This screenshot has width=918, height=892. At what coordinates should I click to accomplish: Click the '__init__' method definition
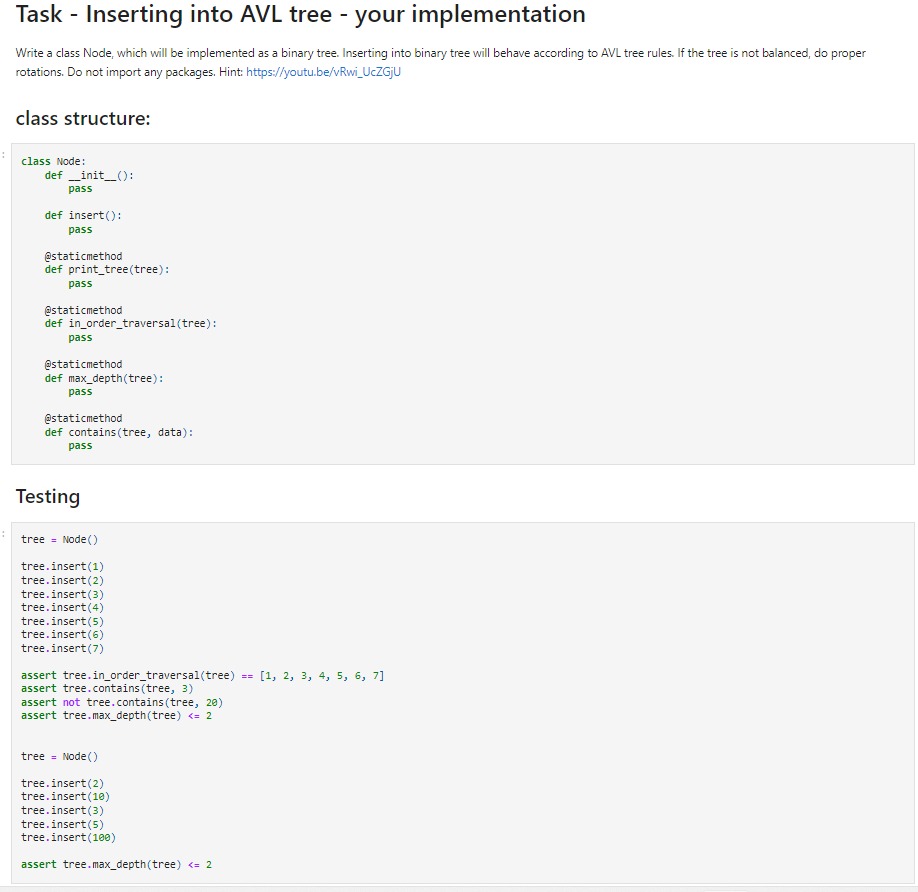pos(89,174)
